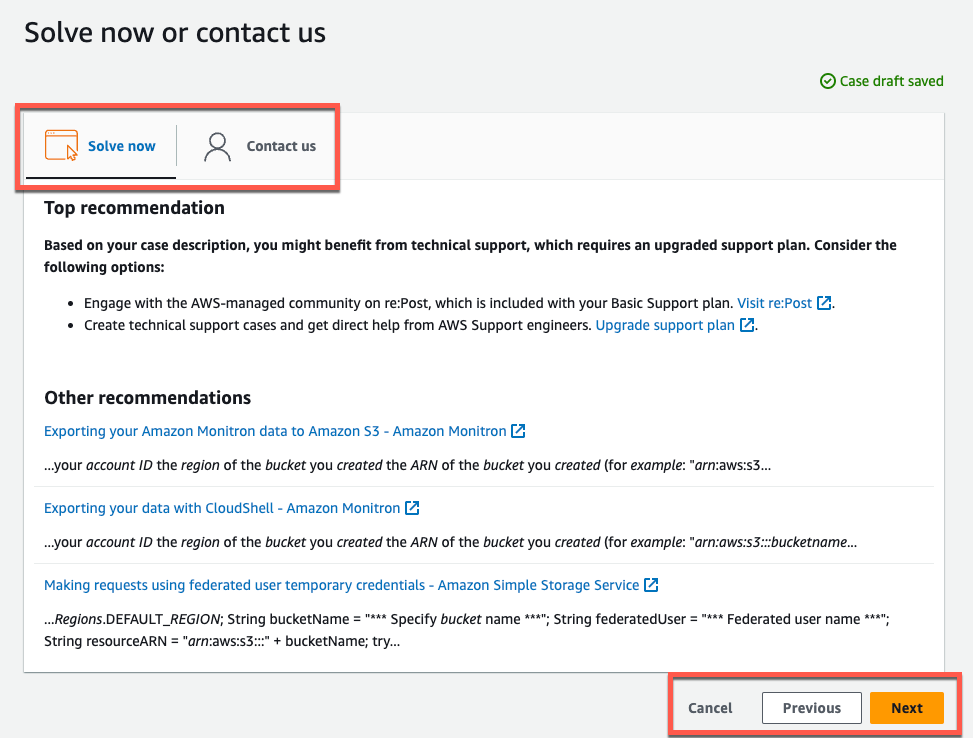This screenshot has height=738, width=973.
Task: Click the green check icon next to Case draft saved
Action: pyautogui.click(x=828, y=81)
